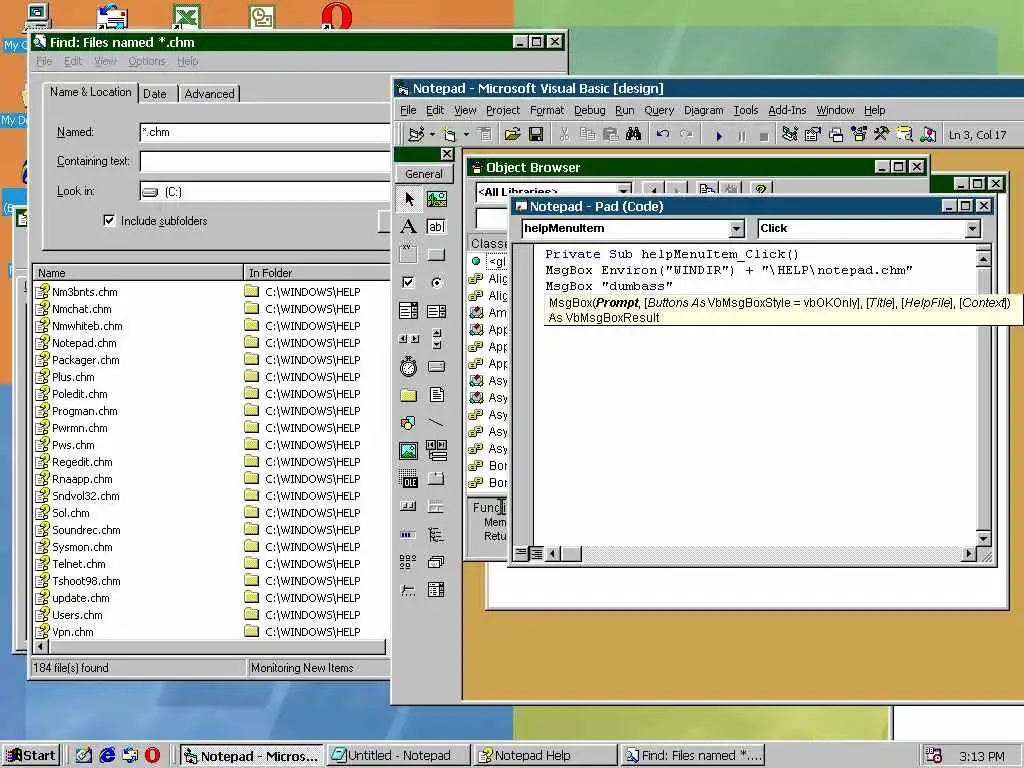Click the General tab of the toolbox
The image size is (1024, 768).
tap(424, 174)
